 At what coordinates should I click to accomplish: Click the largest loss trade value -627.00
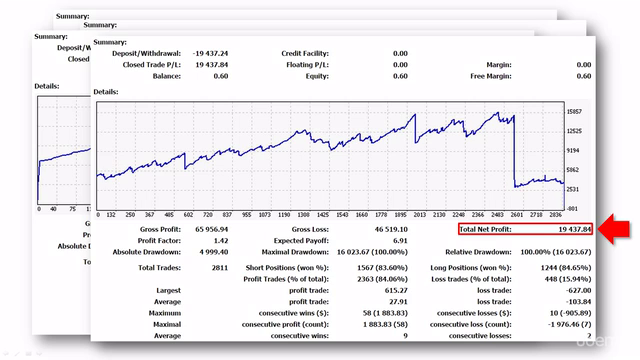point(579,291)
